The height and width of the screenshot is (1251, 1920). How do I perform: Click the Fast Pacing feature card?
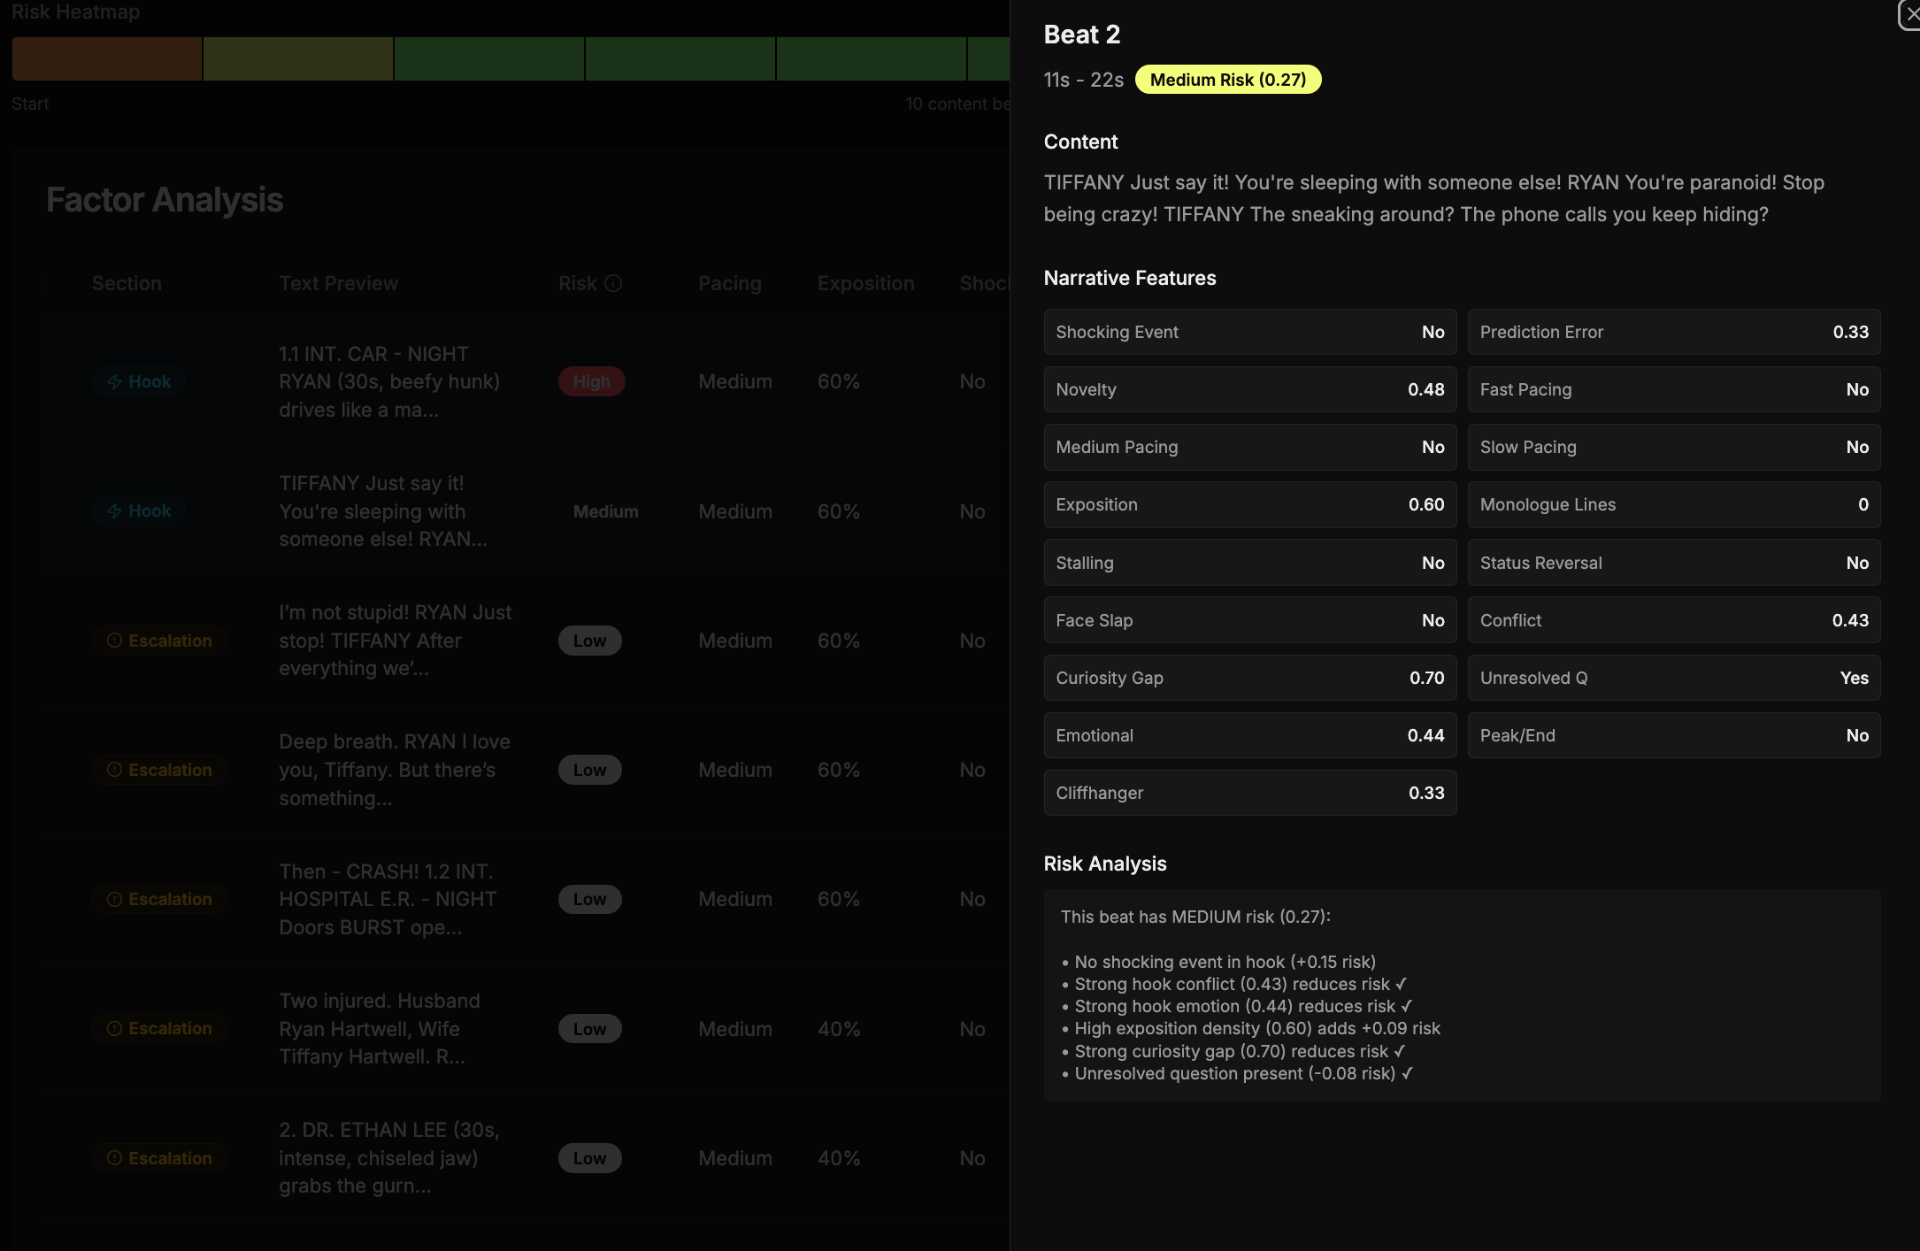click(1674, 390)
